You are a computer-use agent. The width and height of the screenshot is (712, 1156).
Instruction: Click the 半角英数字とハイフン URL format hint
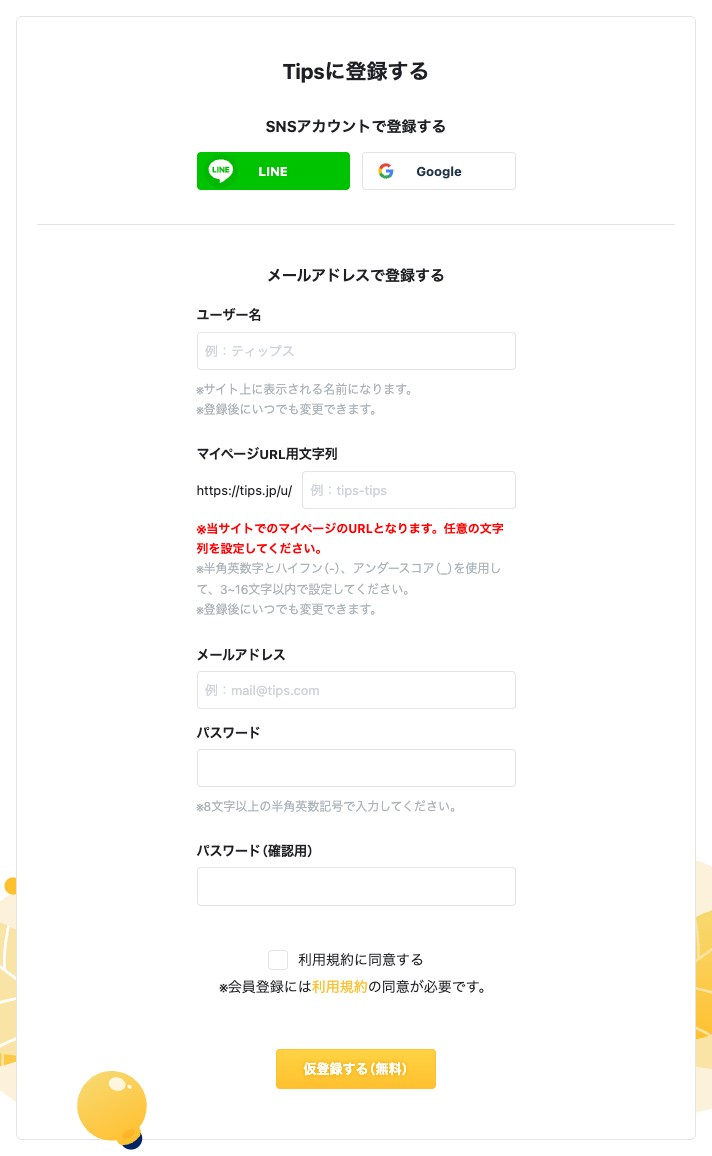[x=349, y=579]
